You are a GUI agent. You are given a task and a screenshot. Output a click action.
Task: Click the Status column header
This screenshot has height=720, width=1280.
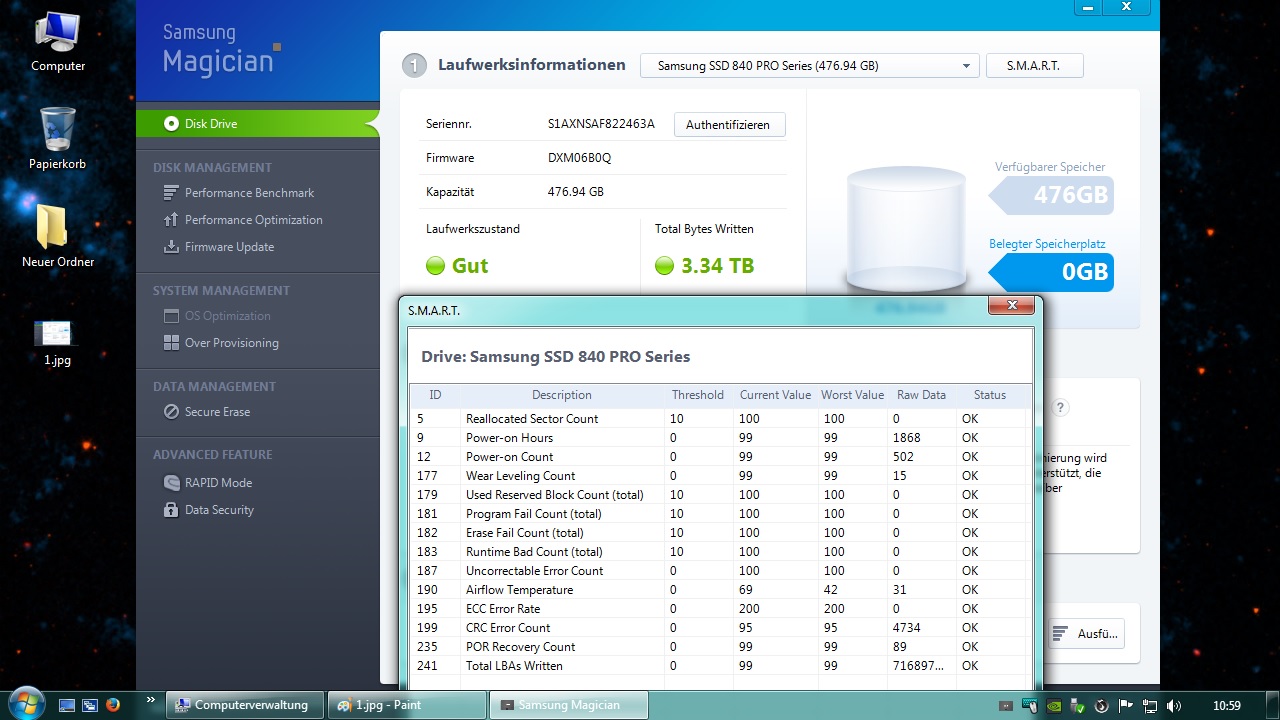(x=990, y=395)
